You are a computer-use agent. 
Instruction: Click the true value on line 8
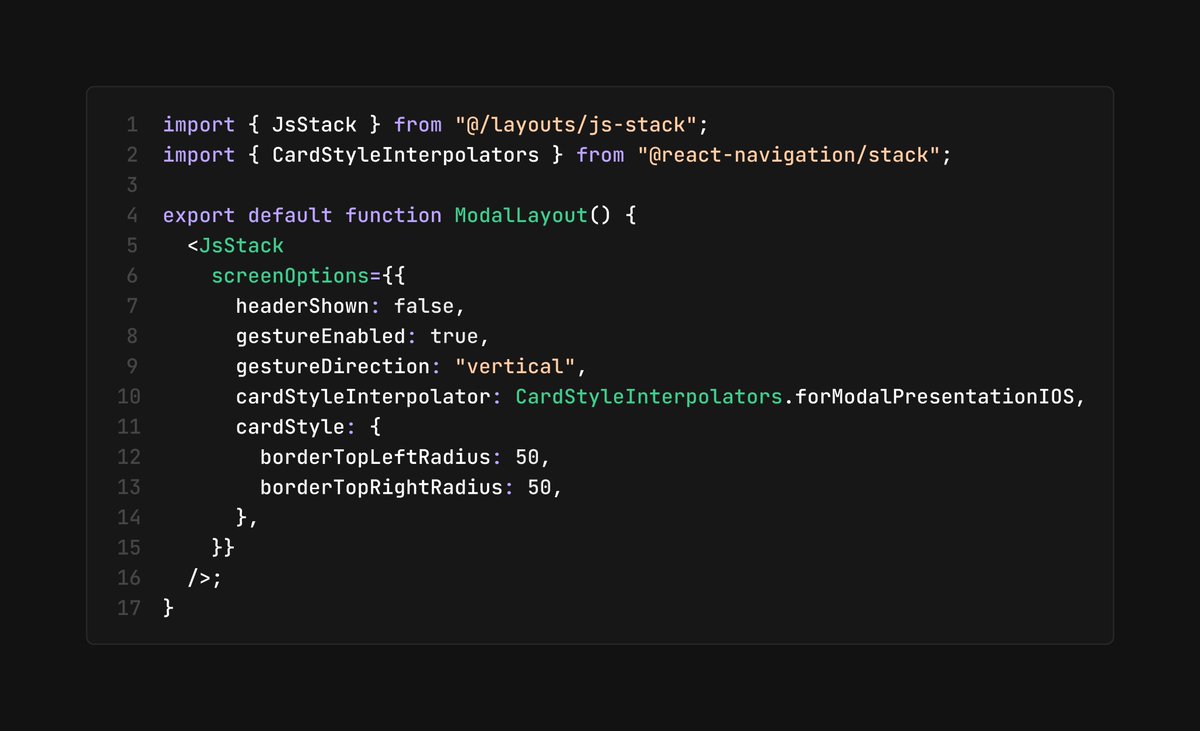(454, 336)
